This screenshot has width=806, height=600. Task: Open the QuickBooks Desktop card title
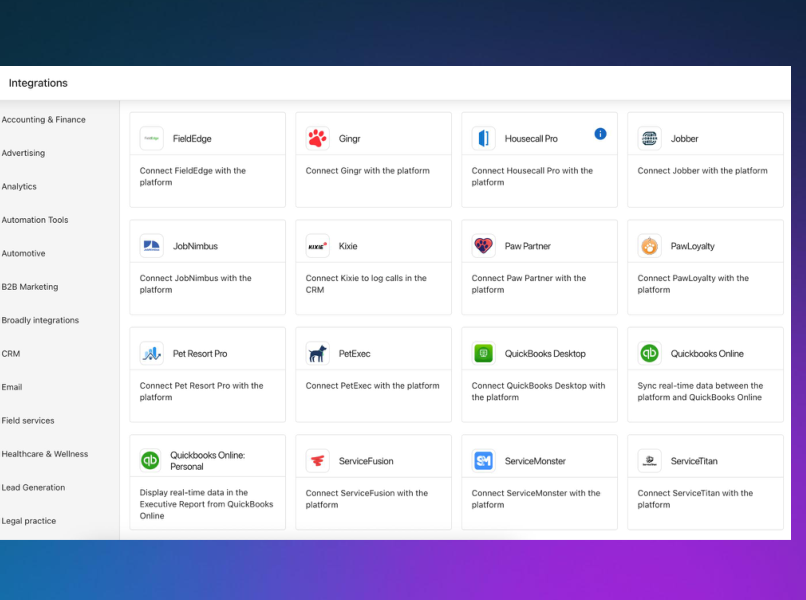(545, 354)
